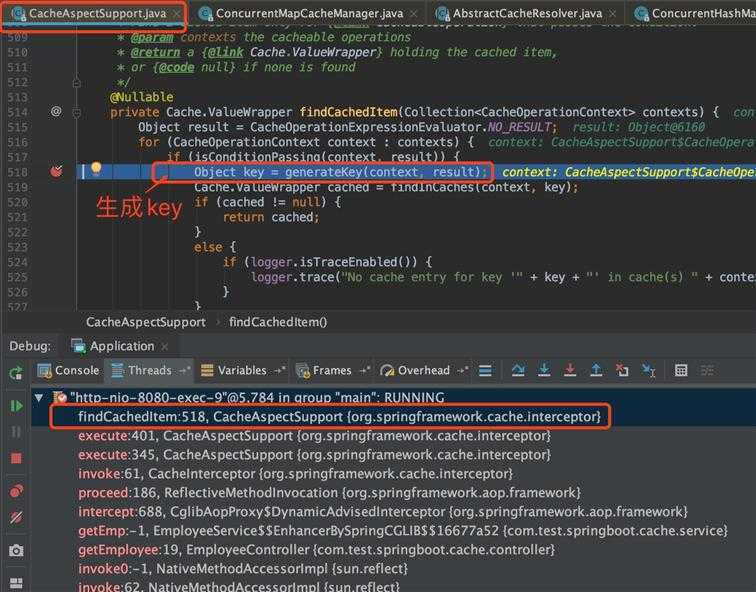Click the pin arrow beside Overhead tab

462,370
